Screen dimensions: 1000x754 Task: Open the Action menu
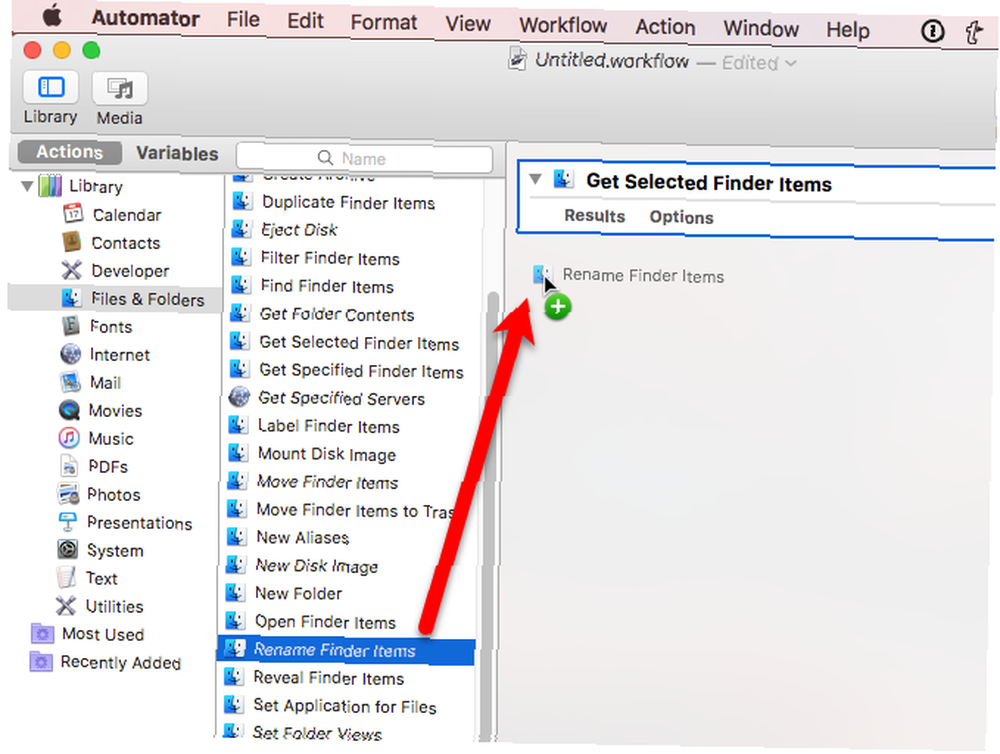point(665,27)
